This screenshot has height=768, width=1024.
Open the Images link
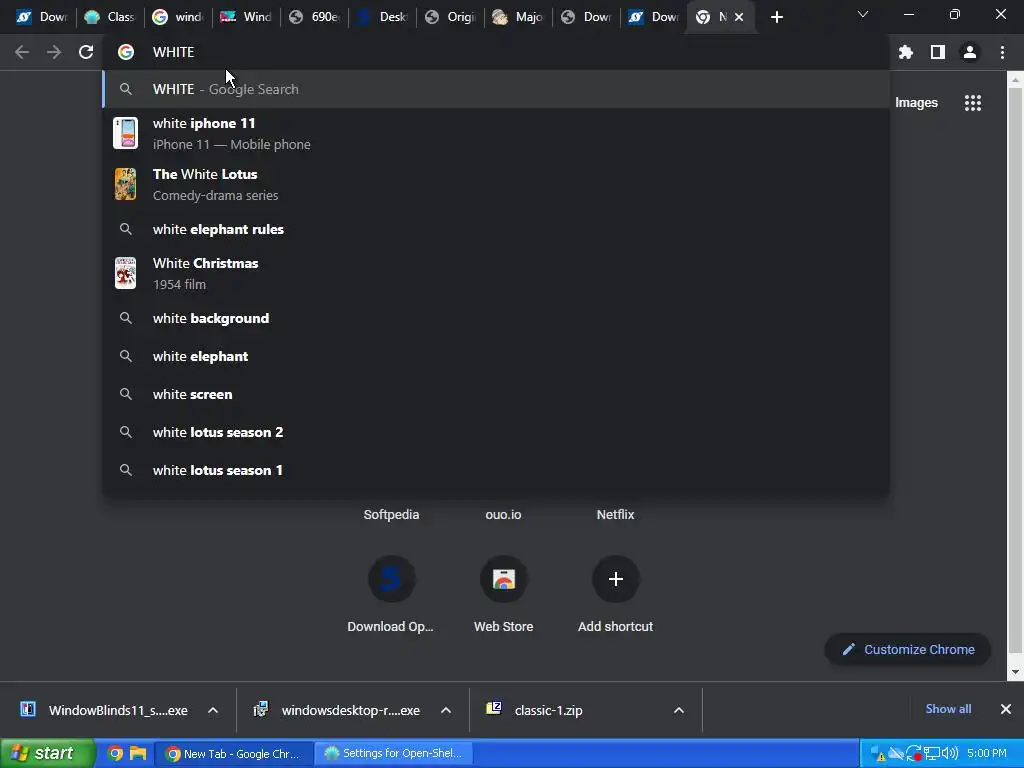pos(916,103)
